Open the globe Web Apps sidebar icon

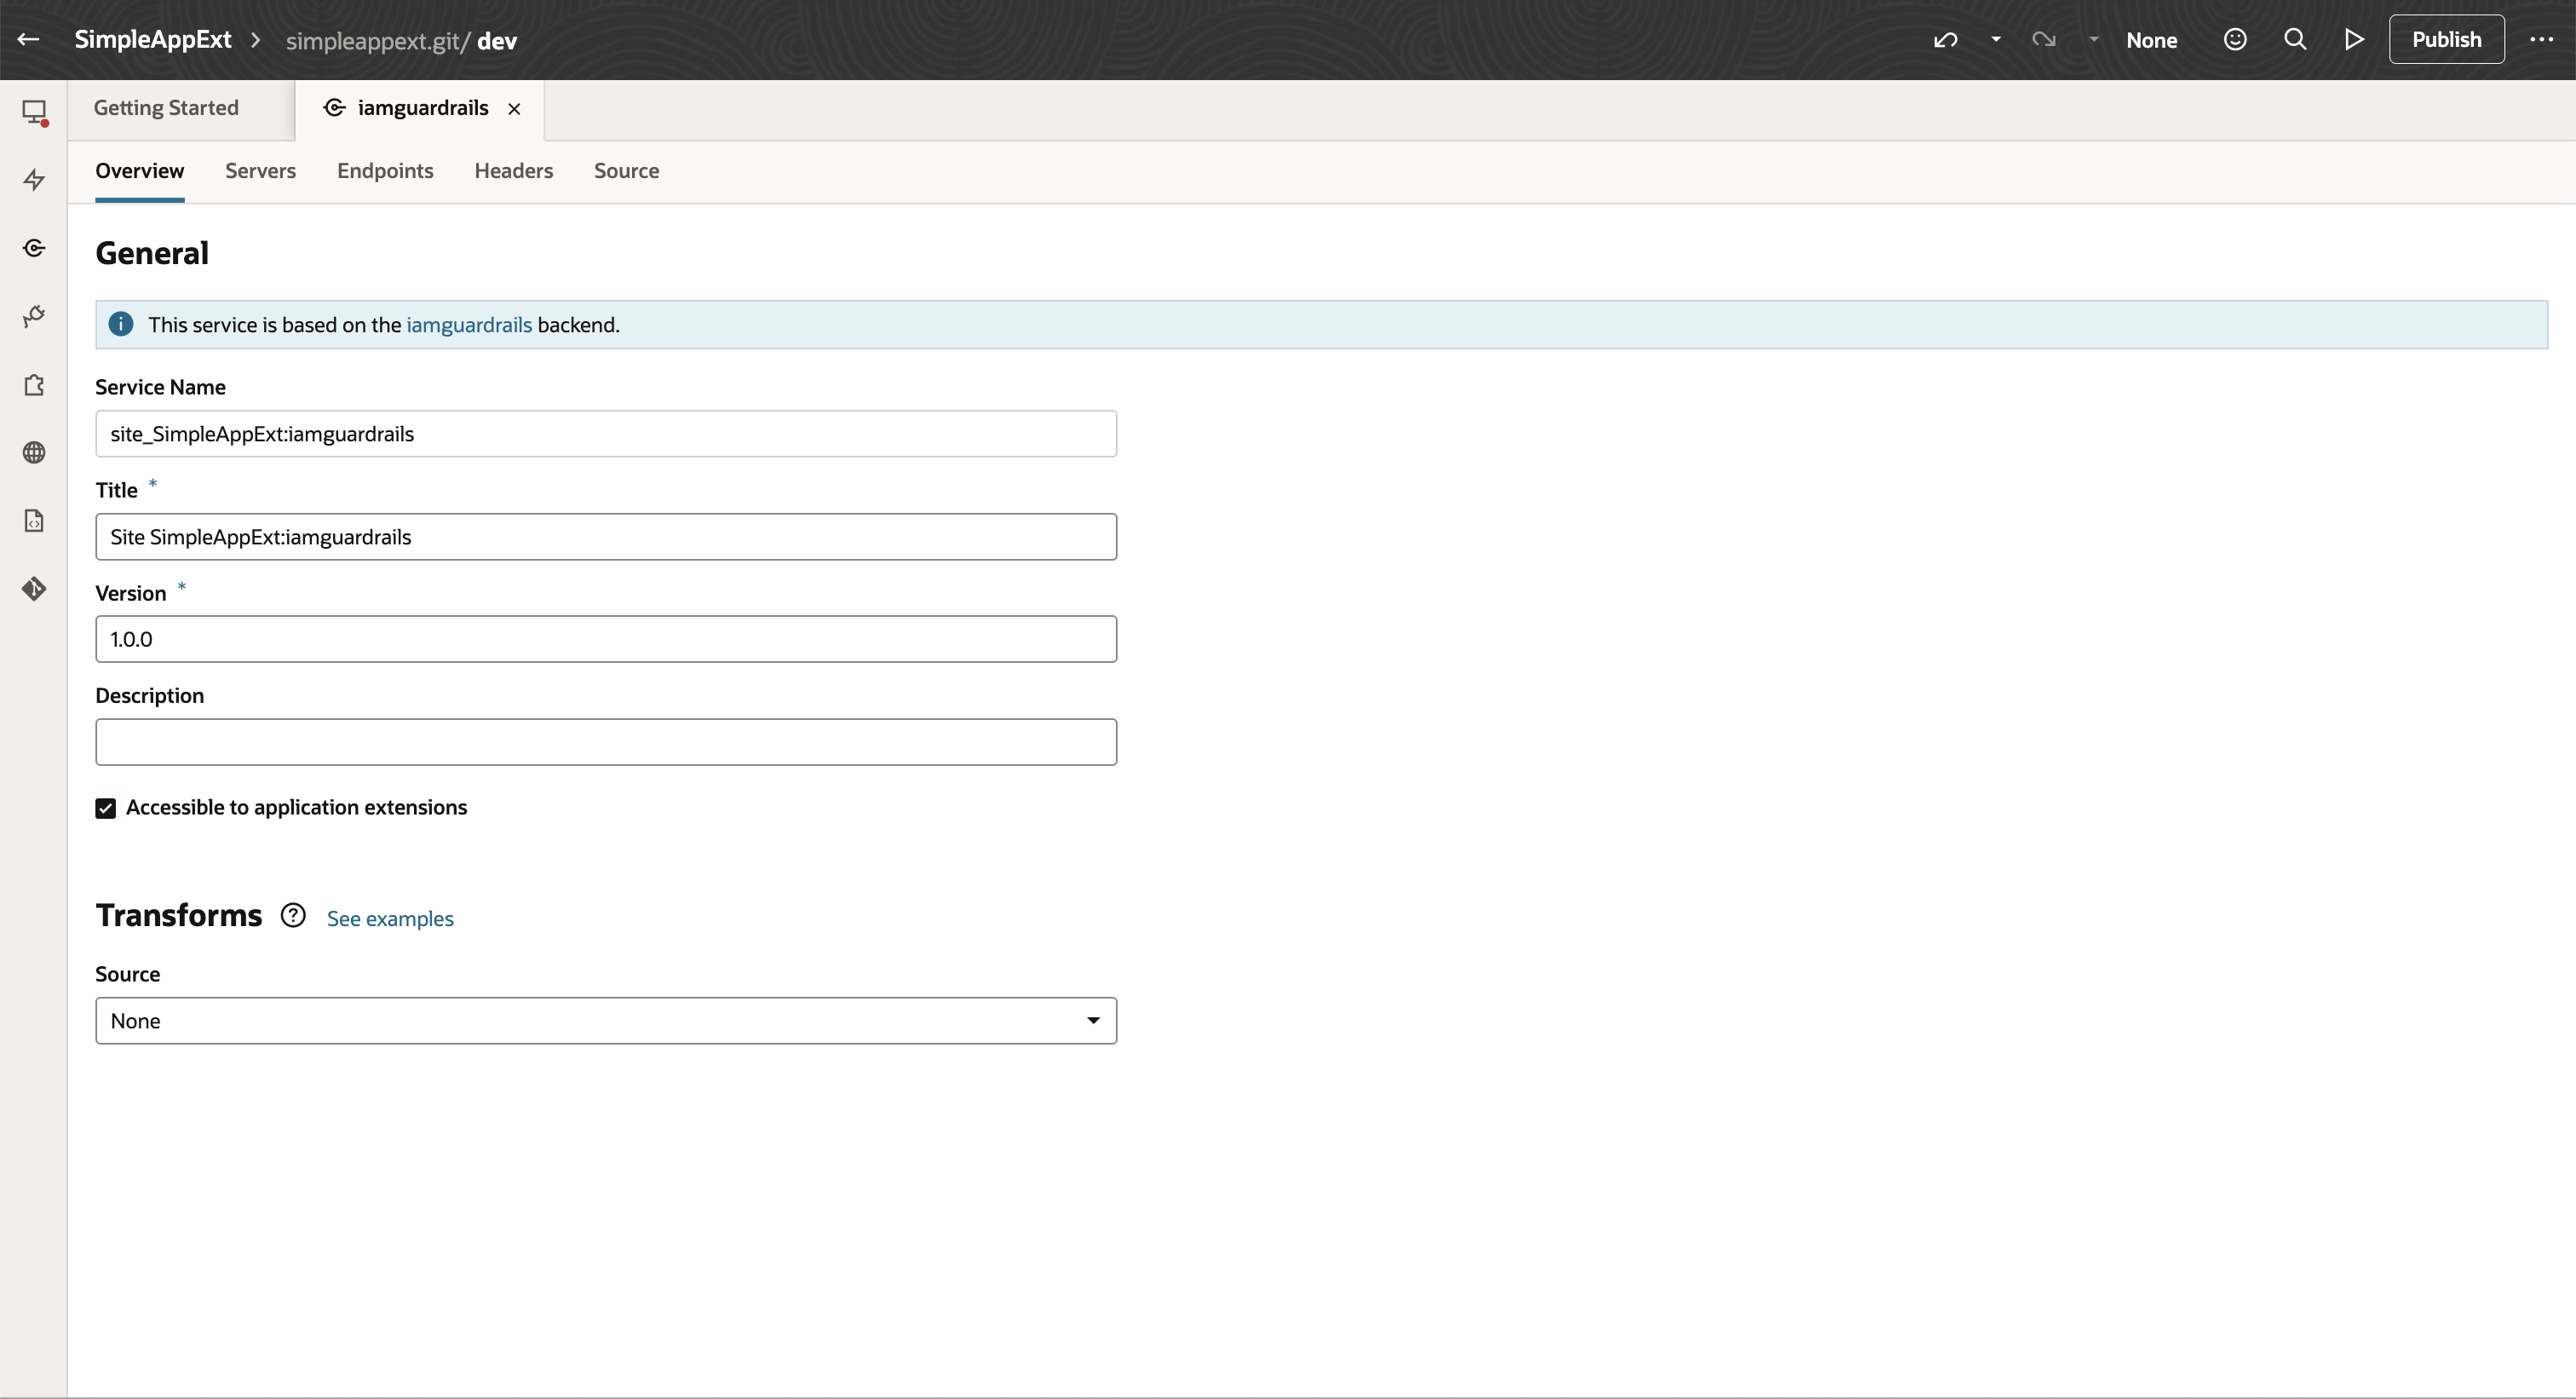click(x=34, y=453)
